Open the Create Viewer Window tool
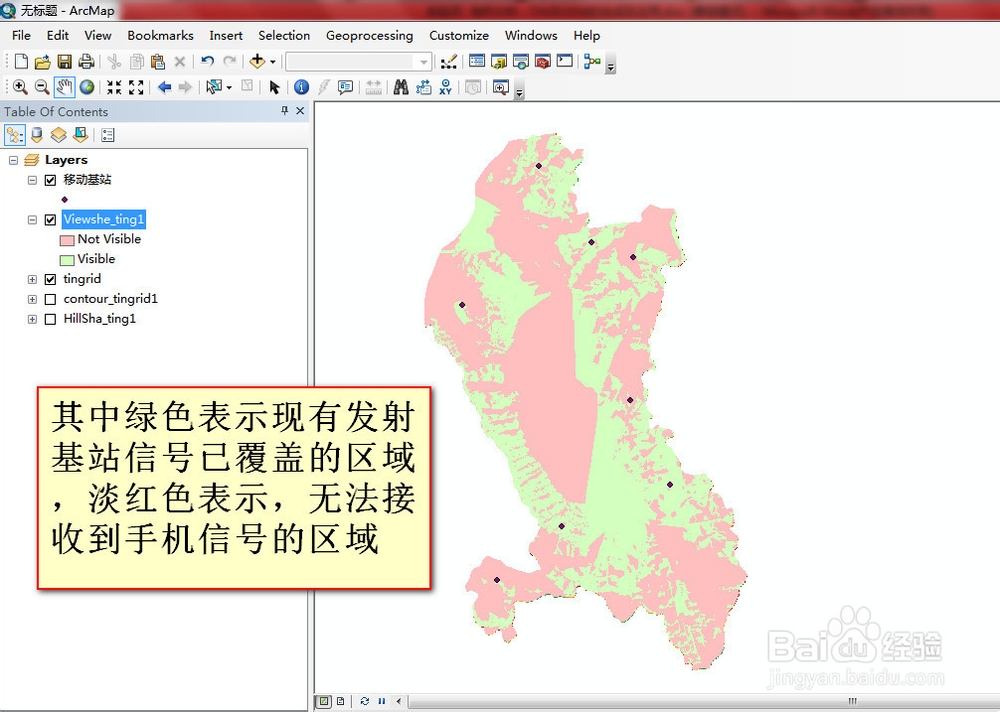The width and height of the screenshot is (1000, 712). tap(501, 87)
